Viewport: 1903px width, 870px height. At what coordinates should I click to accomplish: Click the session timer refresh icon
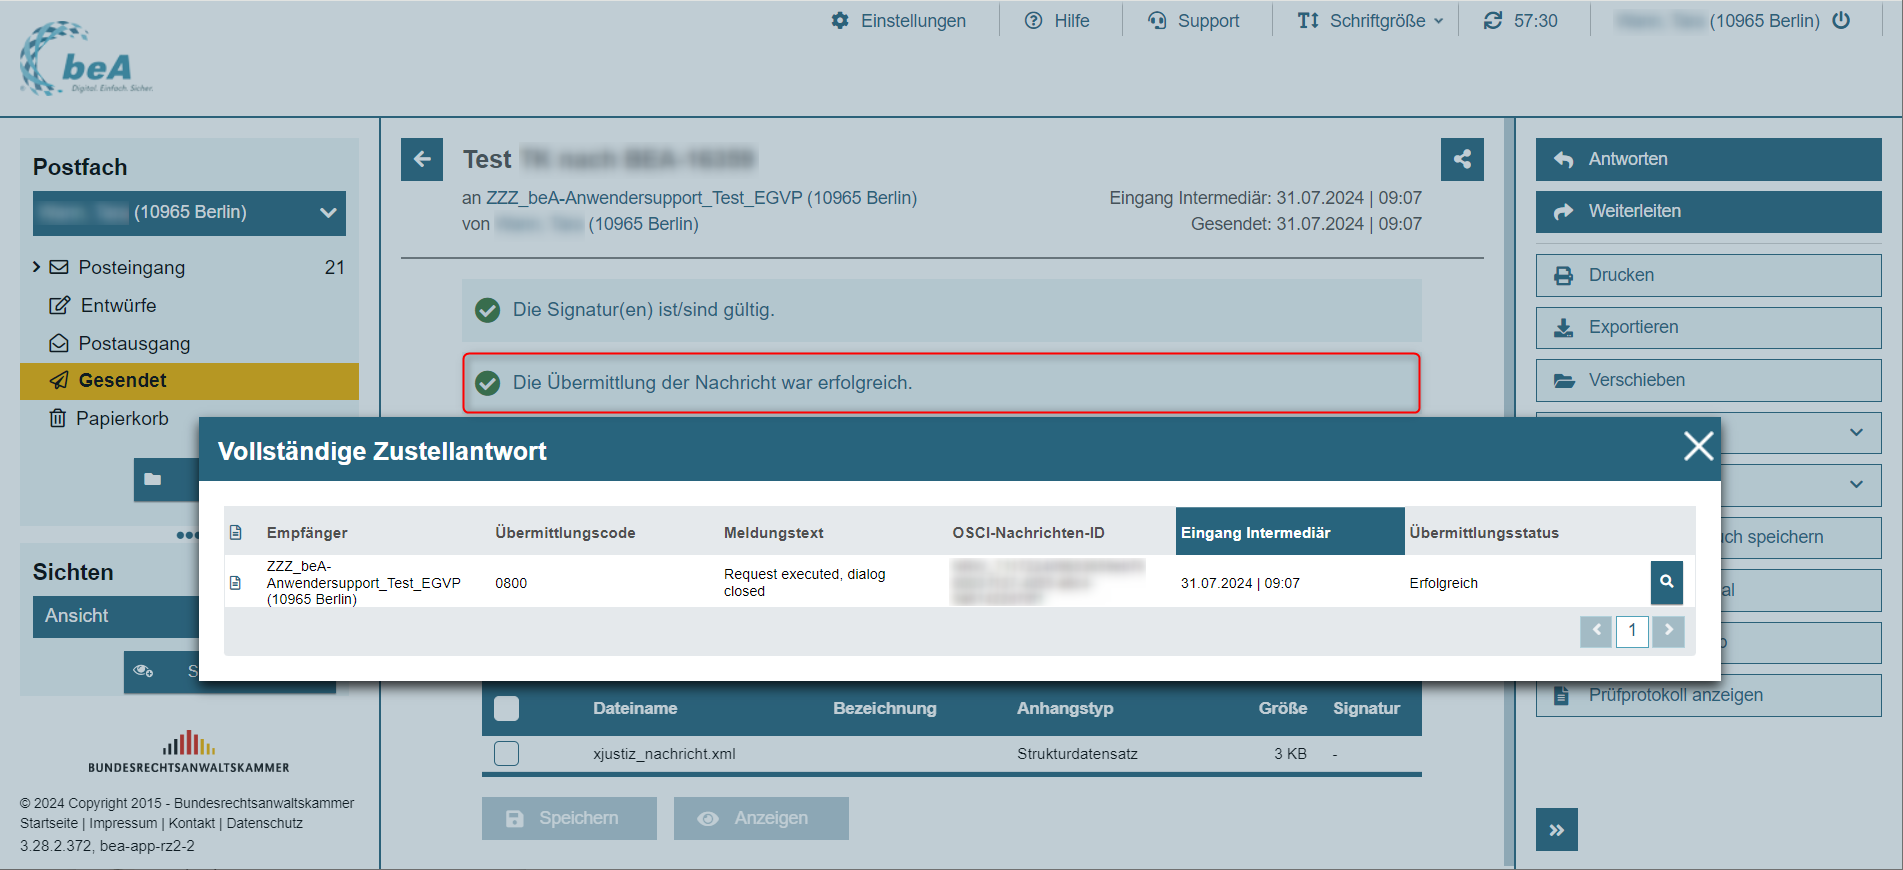click(1492, 21)
